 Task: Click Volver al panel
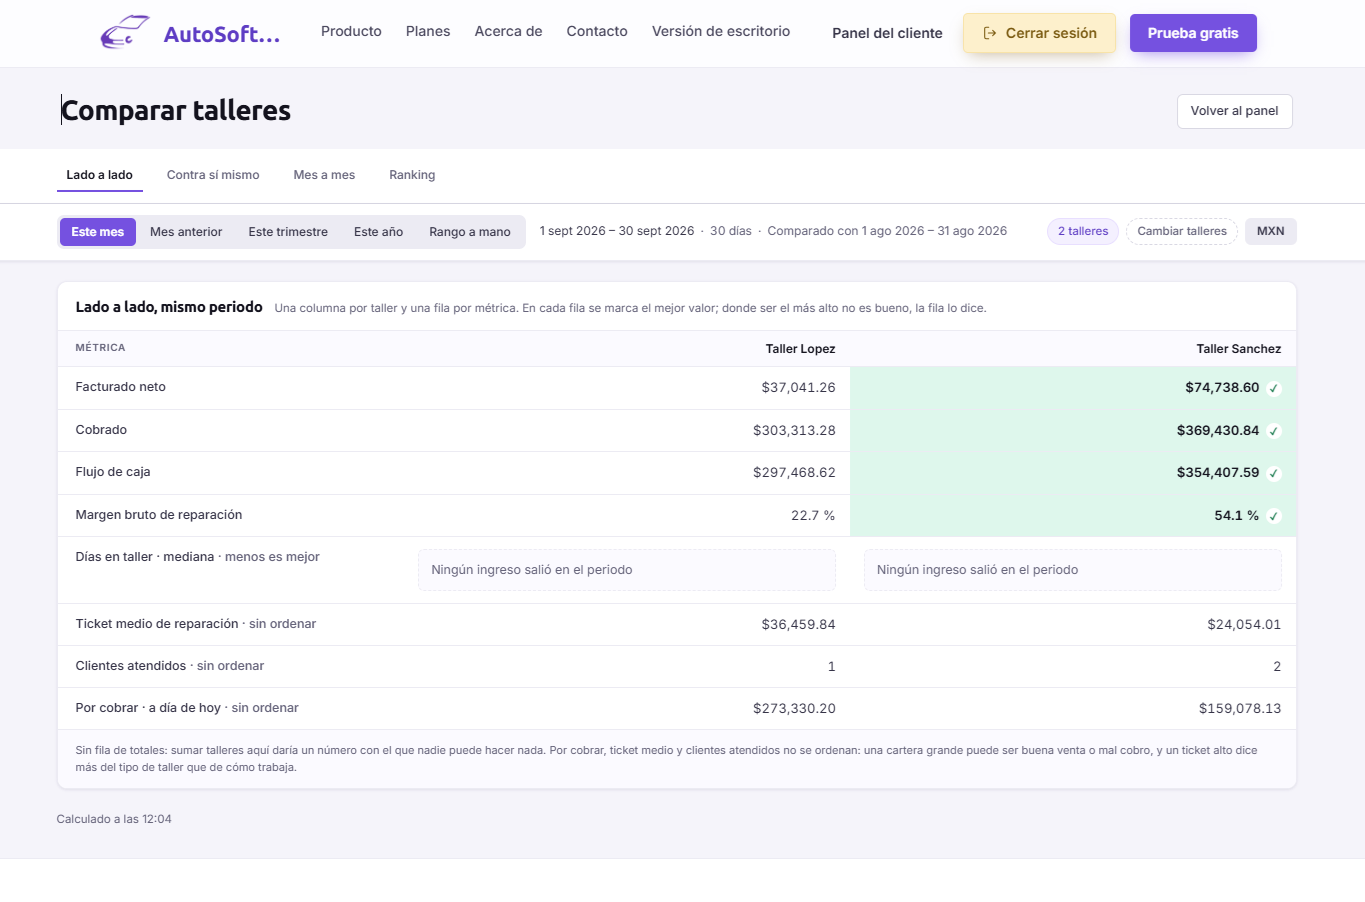(1235, 111)
